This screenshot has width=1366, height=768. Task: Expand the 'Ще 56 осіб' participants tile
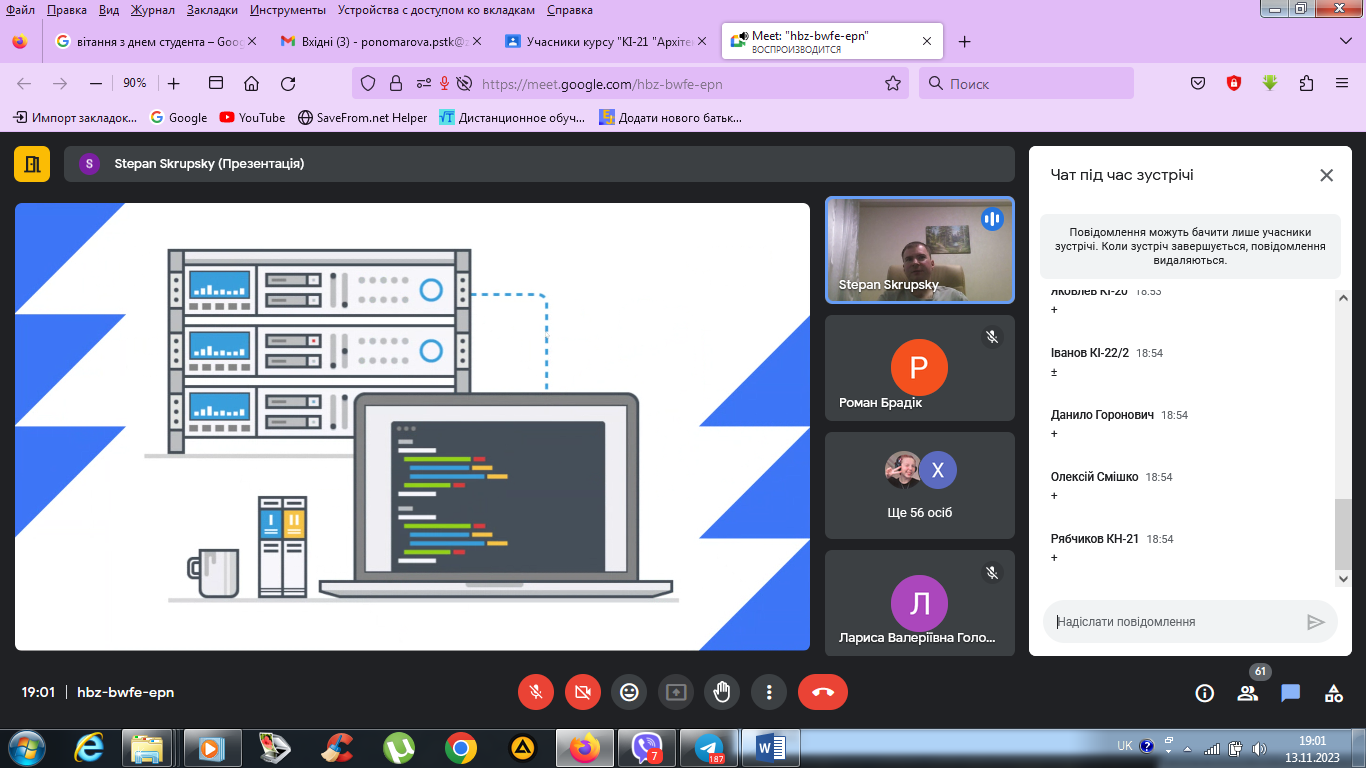click(x=918, y=485)
